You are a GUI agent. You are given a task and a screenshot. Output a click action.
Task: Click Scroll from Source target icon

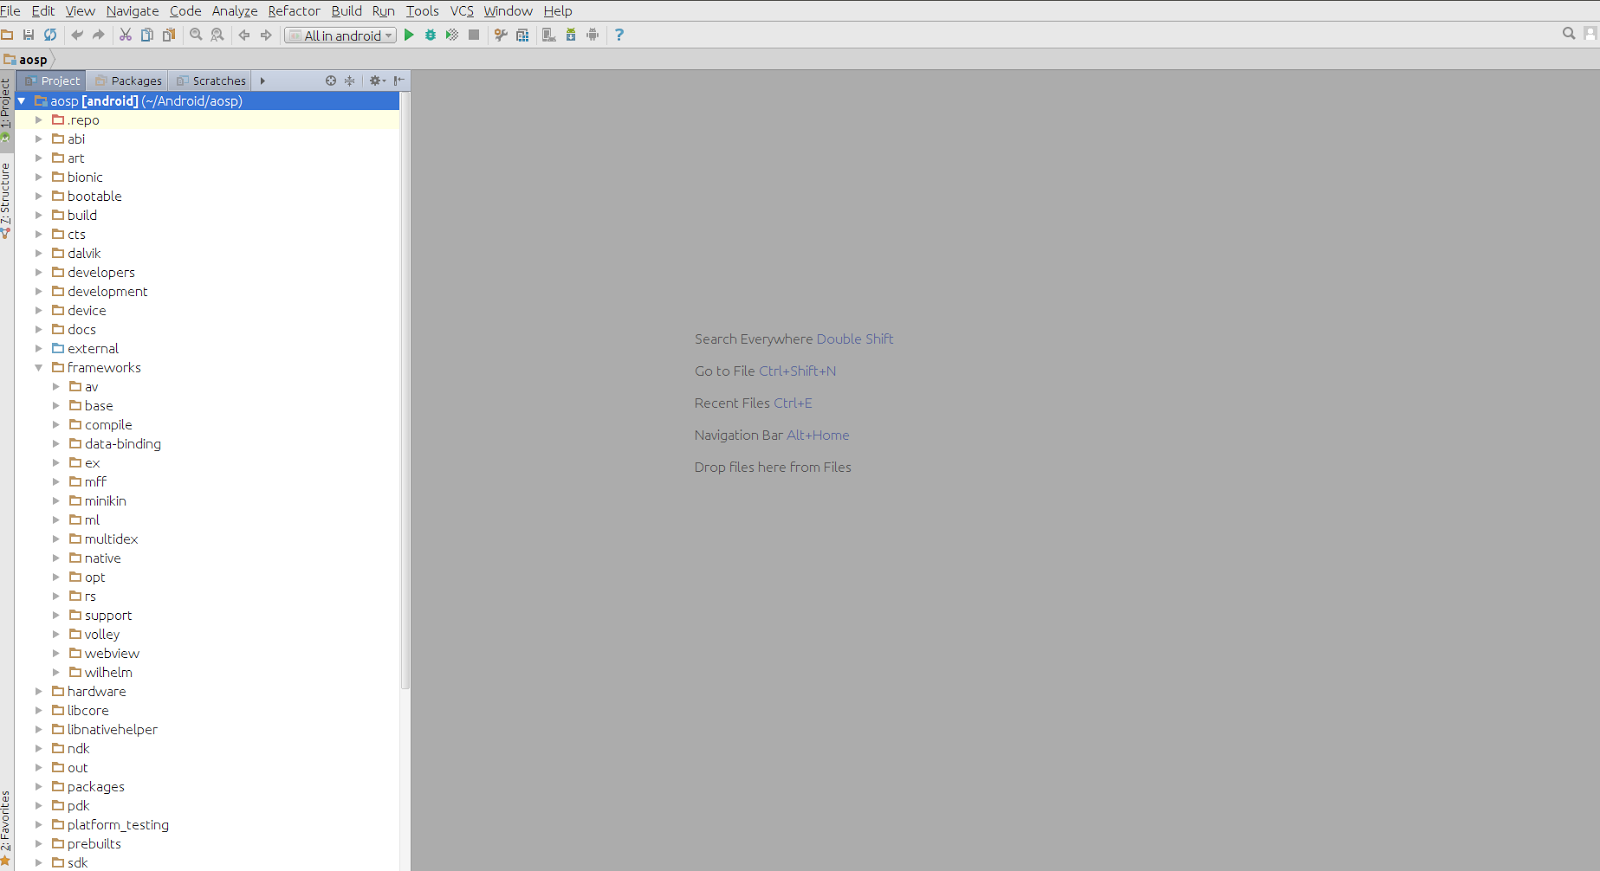[x=331, y=81]
